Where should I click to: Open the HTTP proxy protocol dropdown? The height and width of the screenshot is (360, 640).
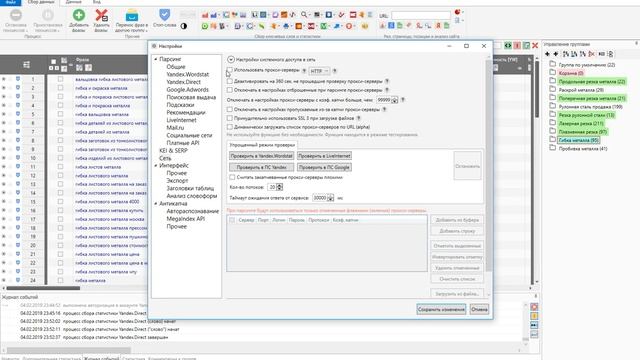click(x=319, y=71)
